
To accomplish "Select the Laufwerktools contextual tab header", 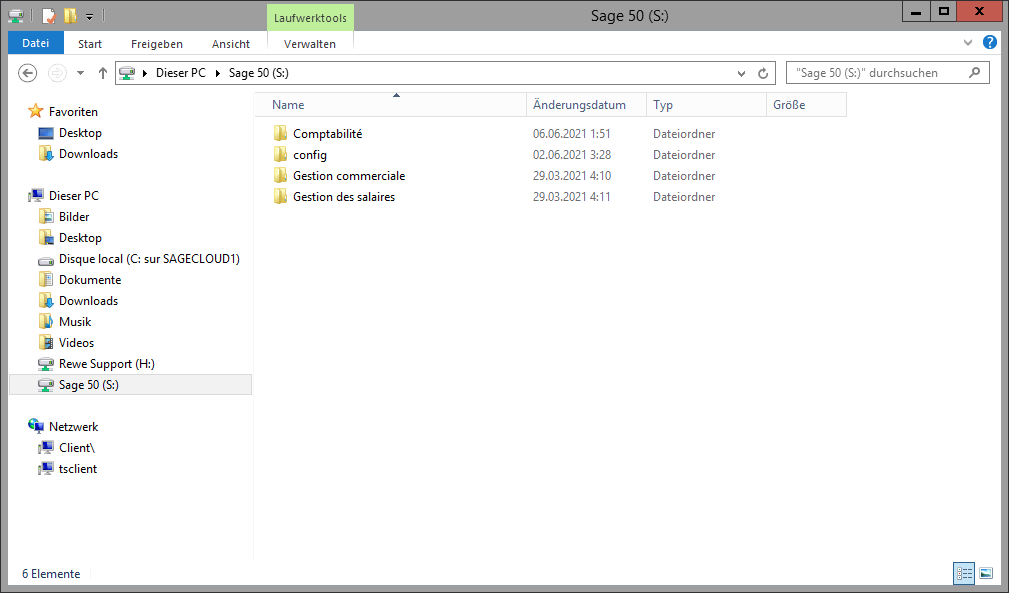I will tap(310, 18).
